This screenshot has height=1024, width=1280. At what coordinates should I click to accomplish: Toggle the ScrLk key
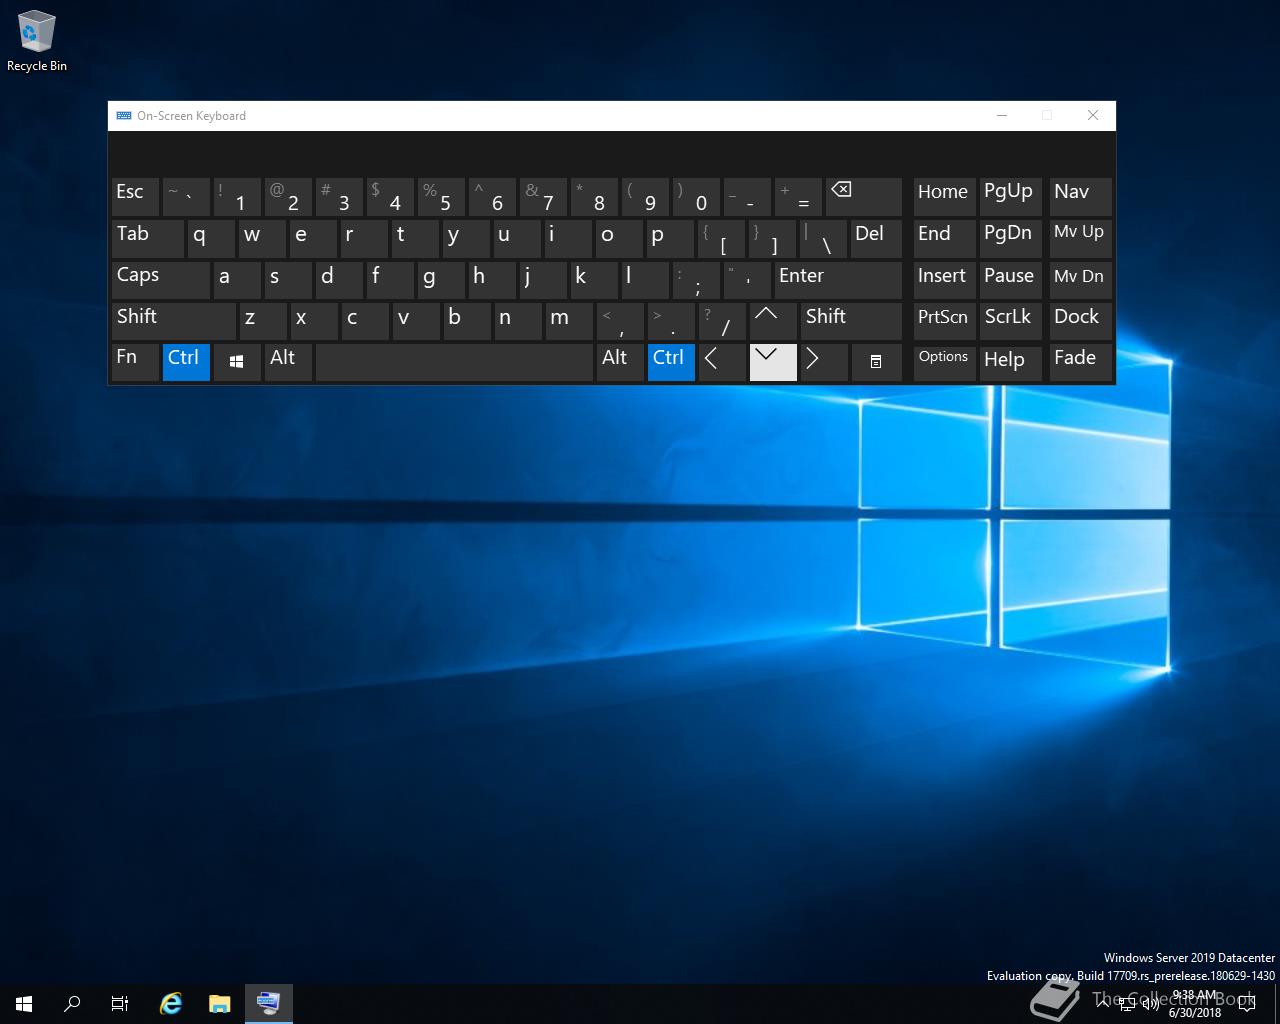pyautogui.click(x=1011, y=321)
